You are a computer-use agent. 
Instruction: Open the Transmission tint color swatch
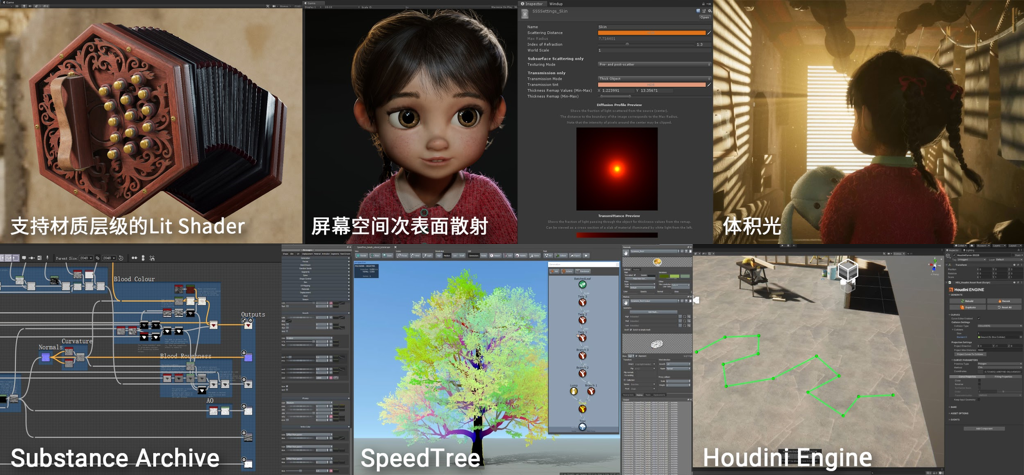pyautogui.click(x=652, y=85)
